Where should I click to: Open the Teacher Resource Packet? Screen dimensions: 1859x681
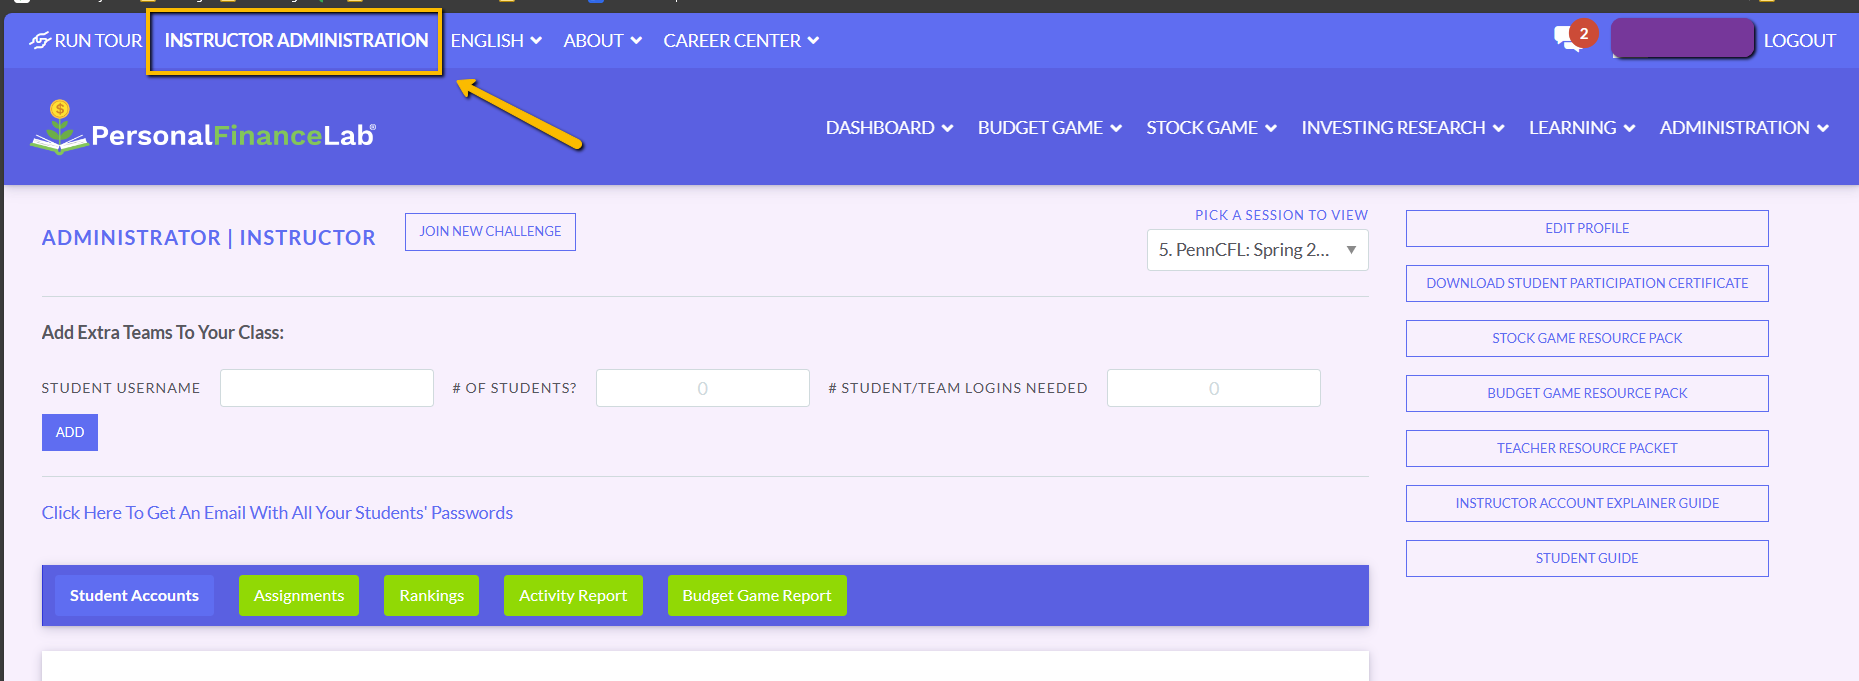coord(1587,449)
